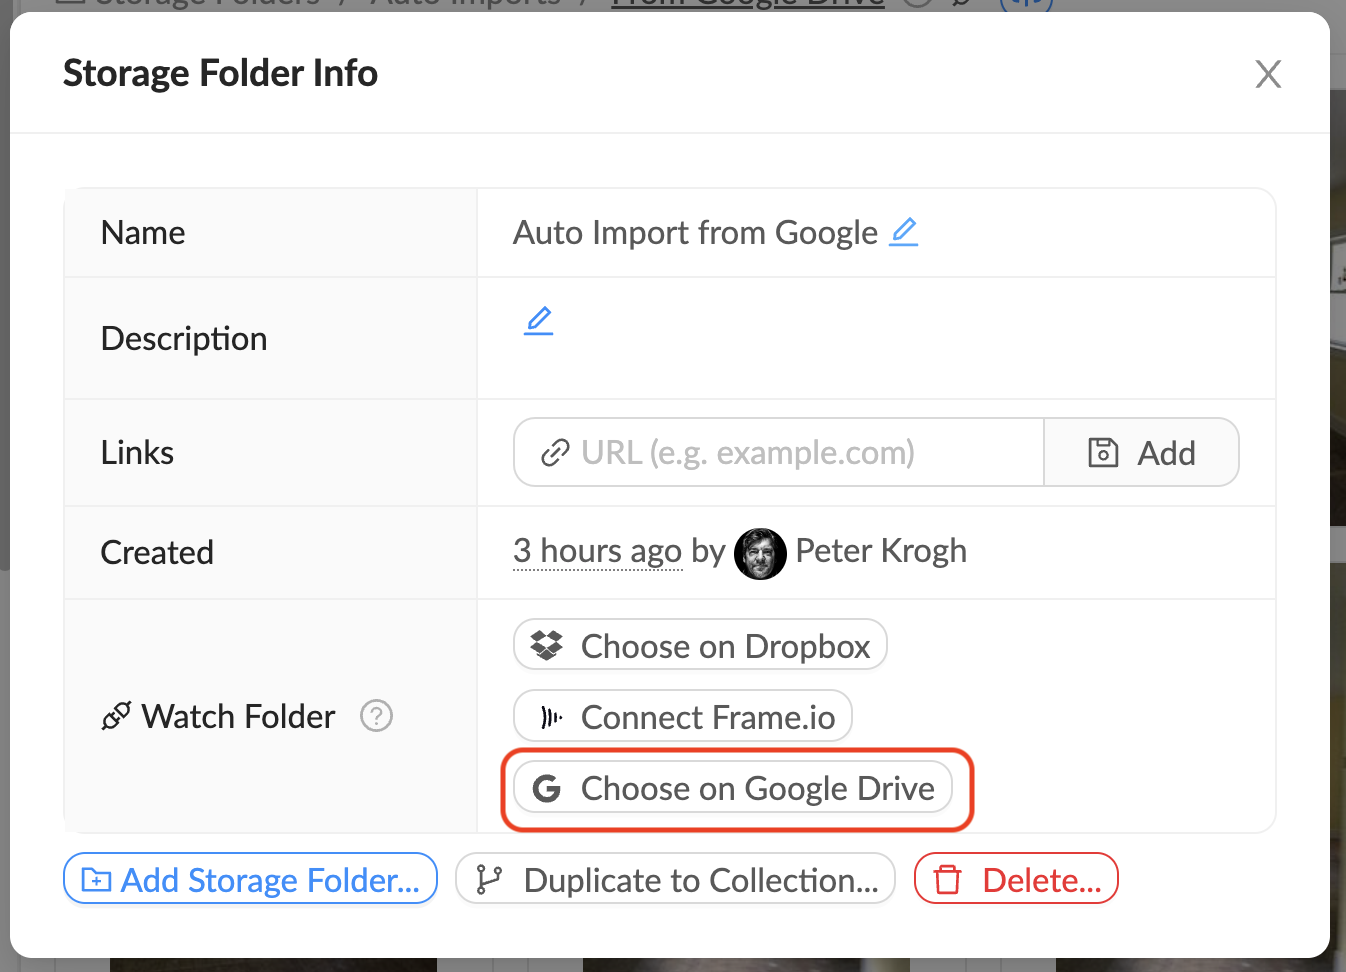Click Peter Krogh's avatar photo

[x=760, y=553]
